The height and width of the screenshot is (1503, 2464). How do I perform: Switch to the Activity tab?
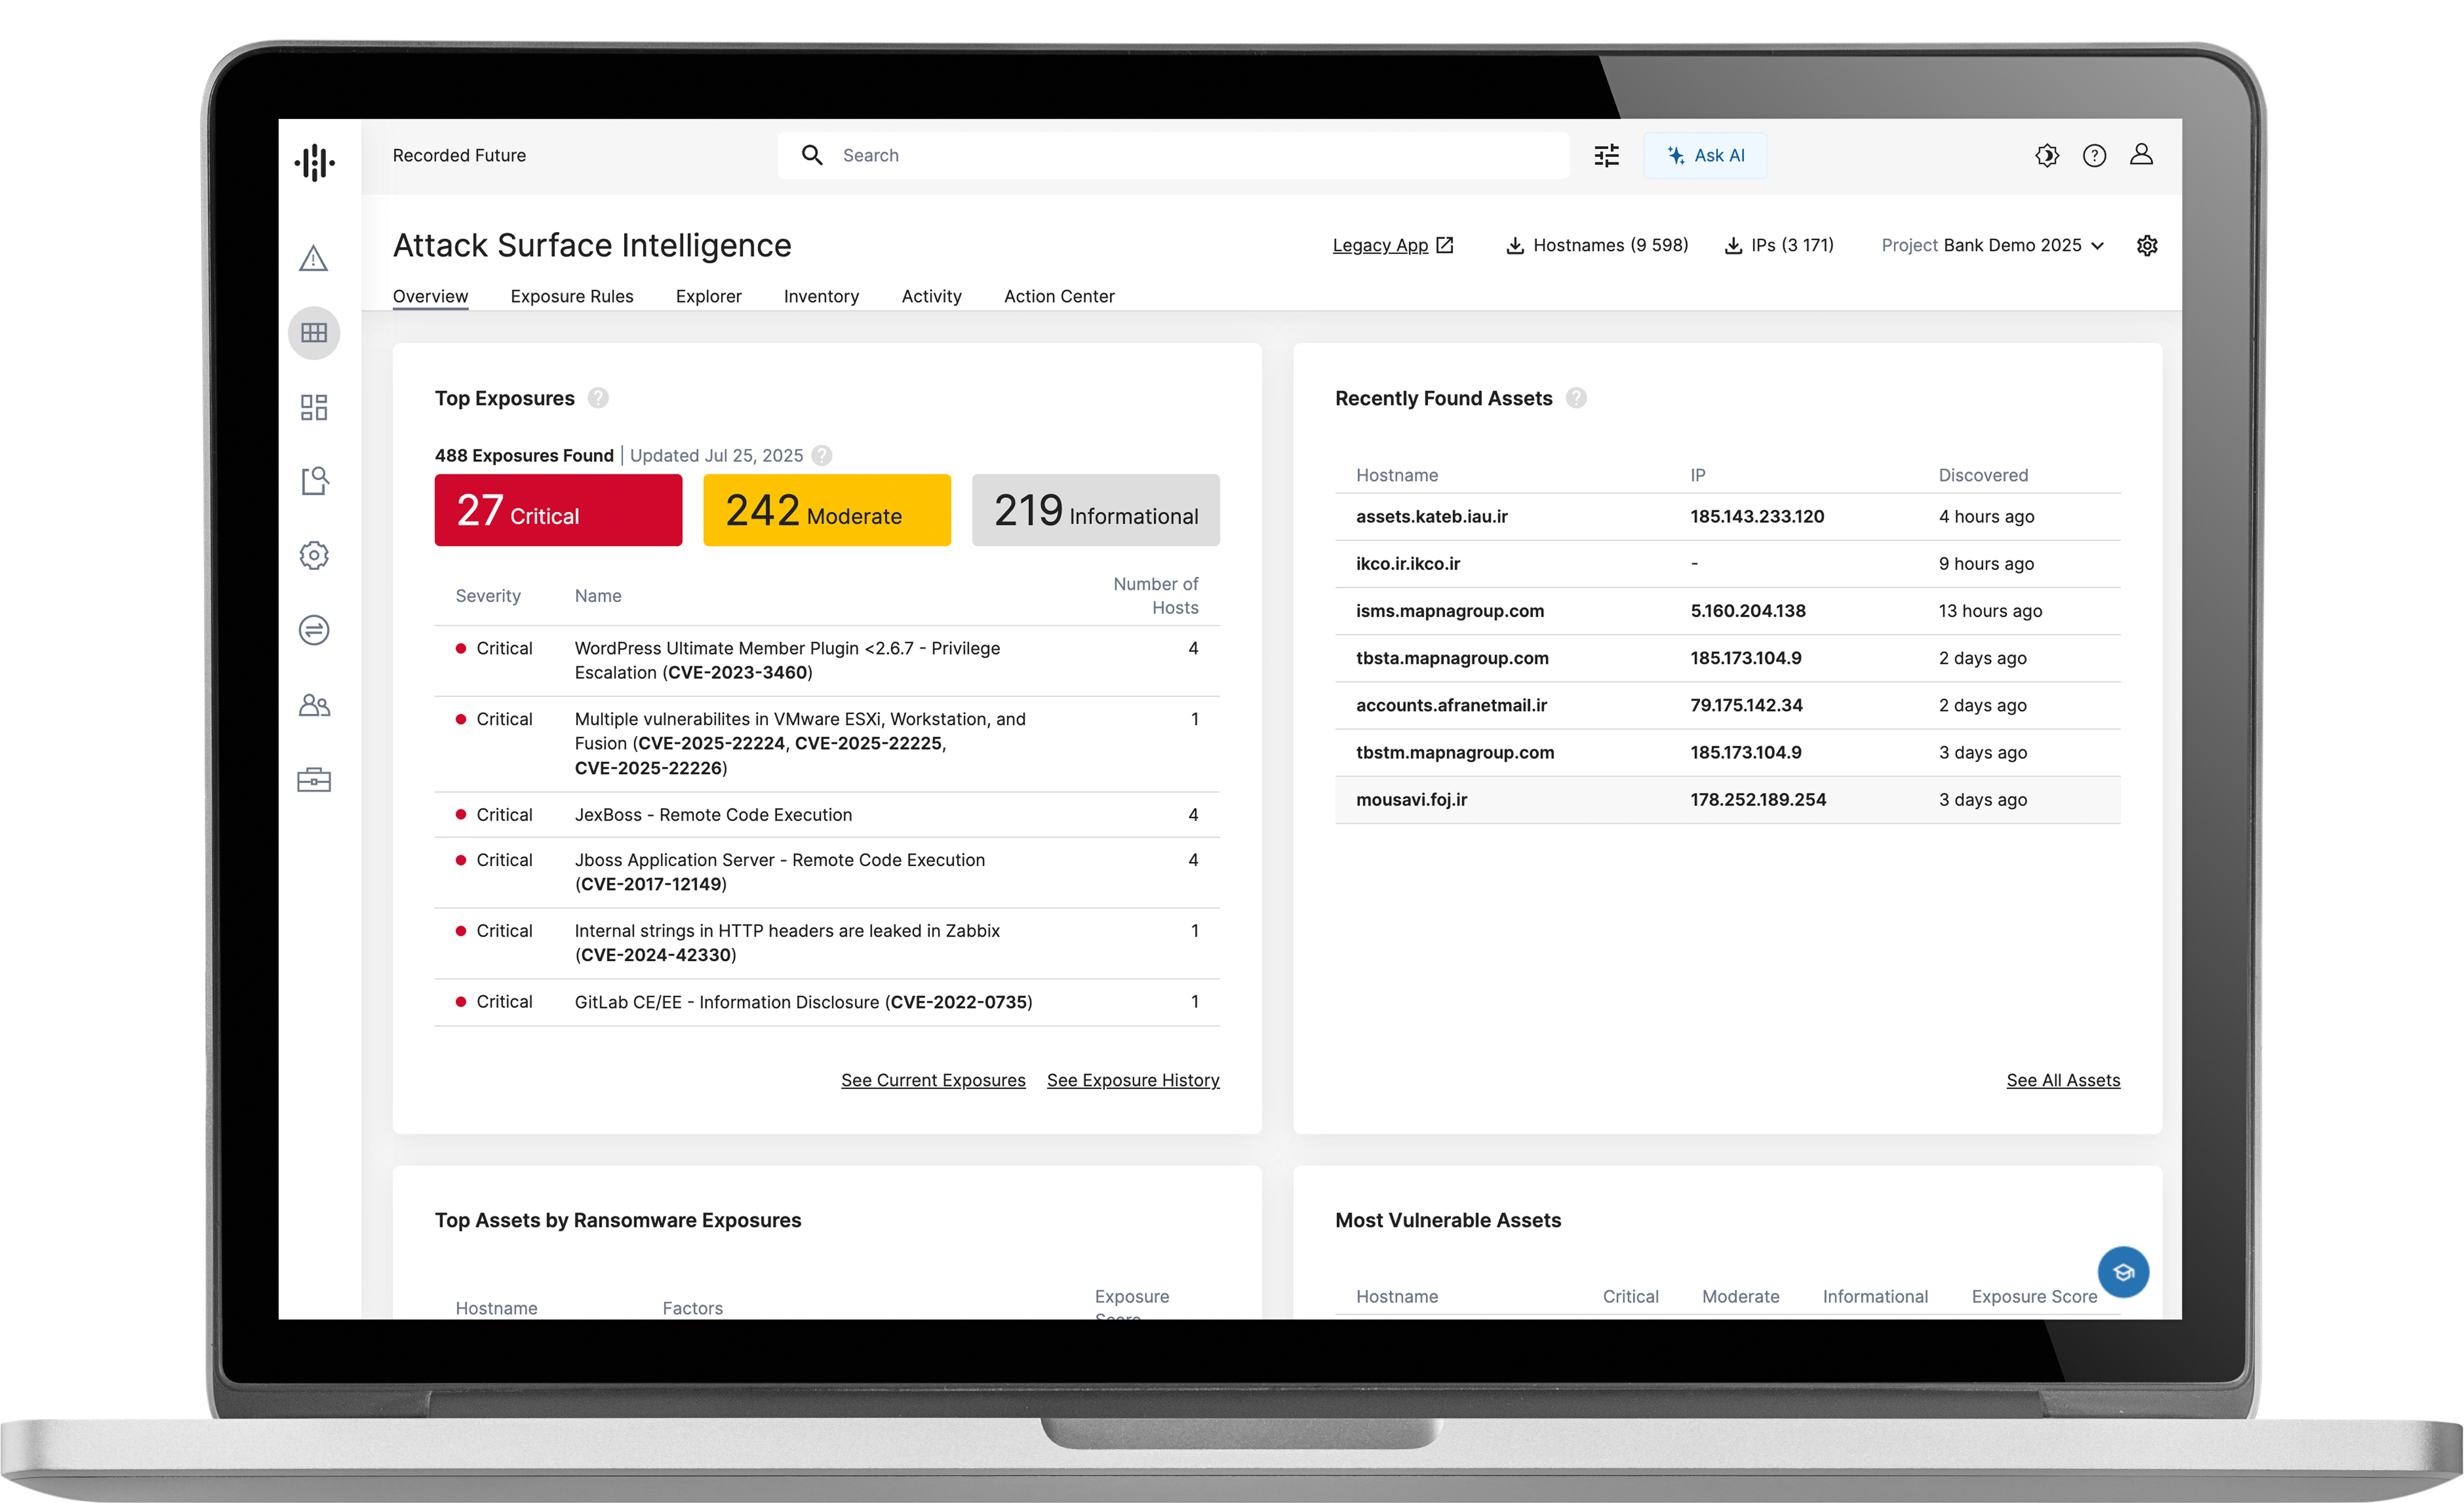(931, 296)
